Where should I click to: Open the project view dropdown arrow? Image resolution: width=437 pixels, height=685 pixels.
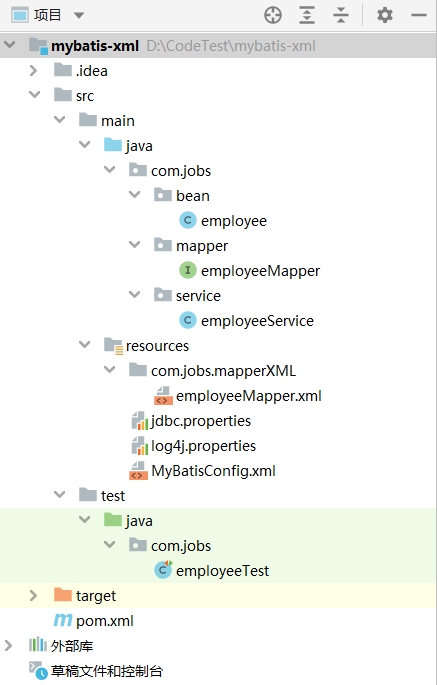point(79,16)
